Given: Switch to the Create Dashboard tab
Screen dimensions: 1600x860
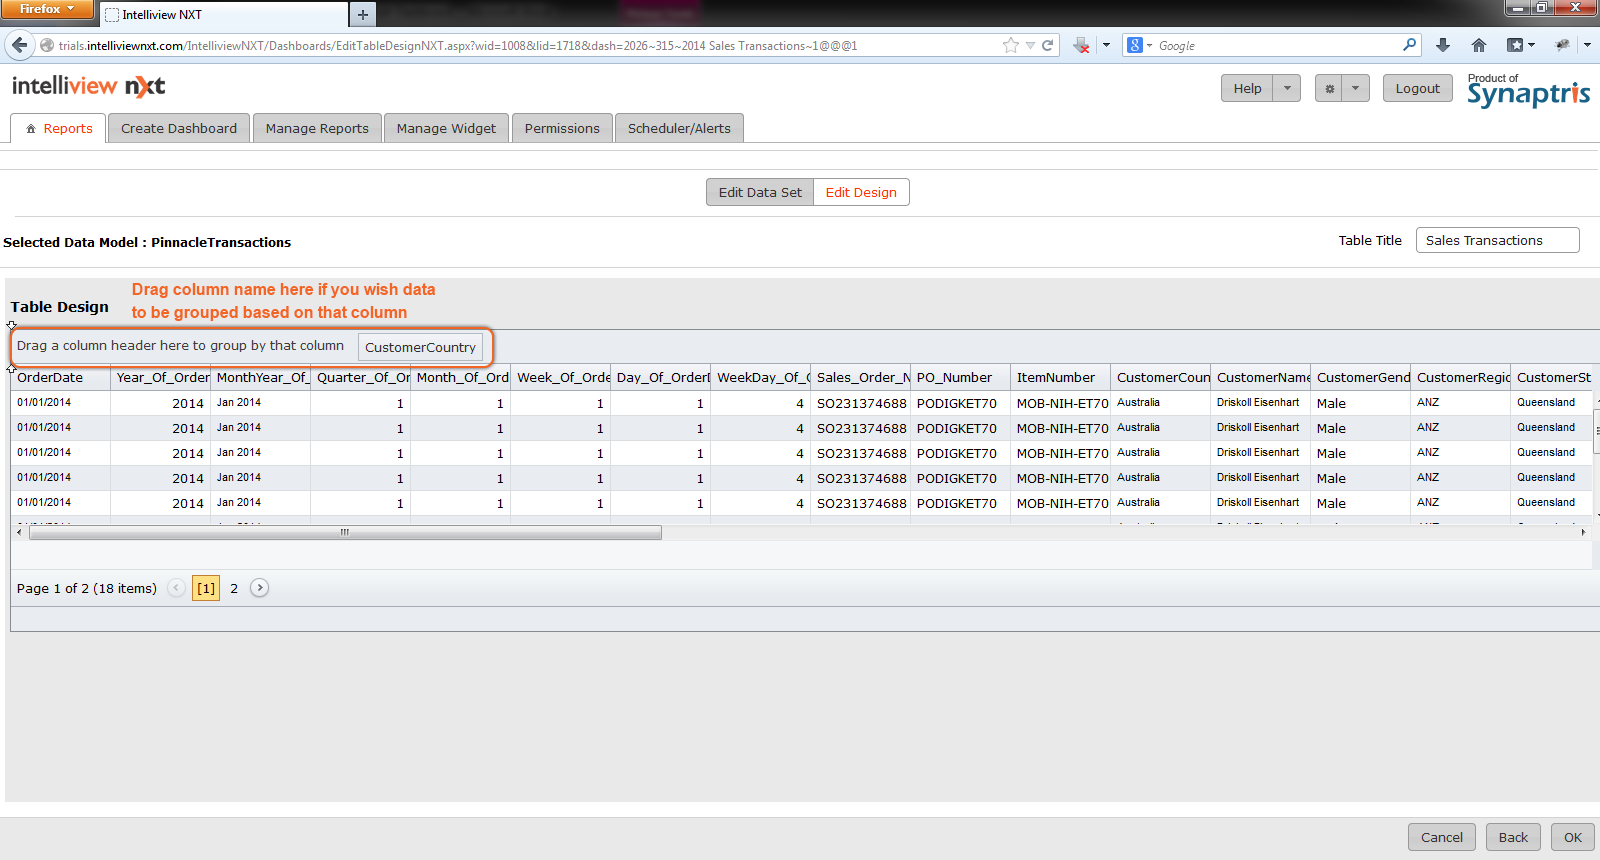Looking at the screenshot, I should (179, 128).
